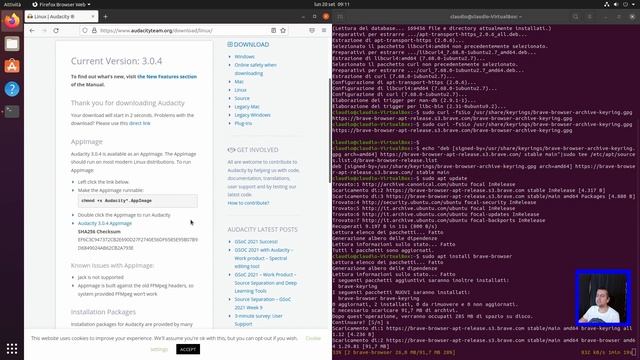Image resolution: width=640 pixels, height=360 pixels.
Task: Open 3-minute survey: User Support post
Action: click(x=258, y=320)
